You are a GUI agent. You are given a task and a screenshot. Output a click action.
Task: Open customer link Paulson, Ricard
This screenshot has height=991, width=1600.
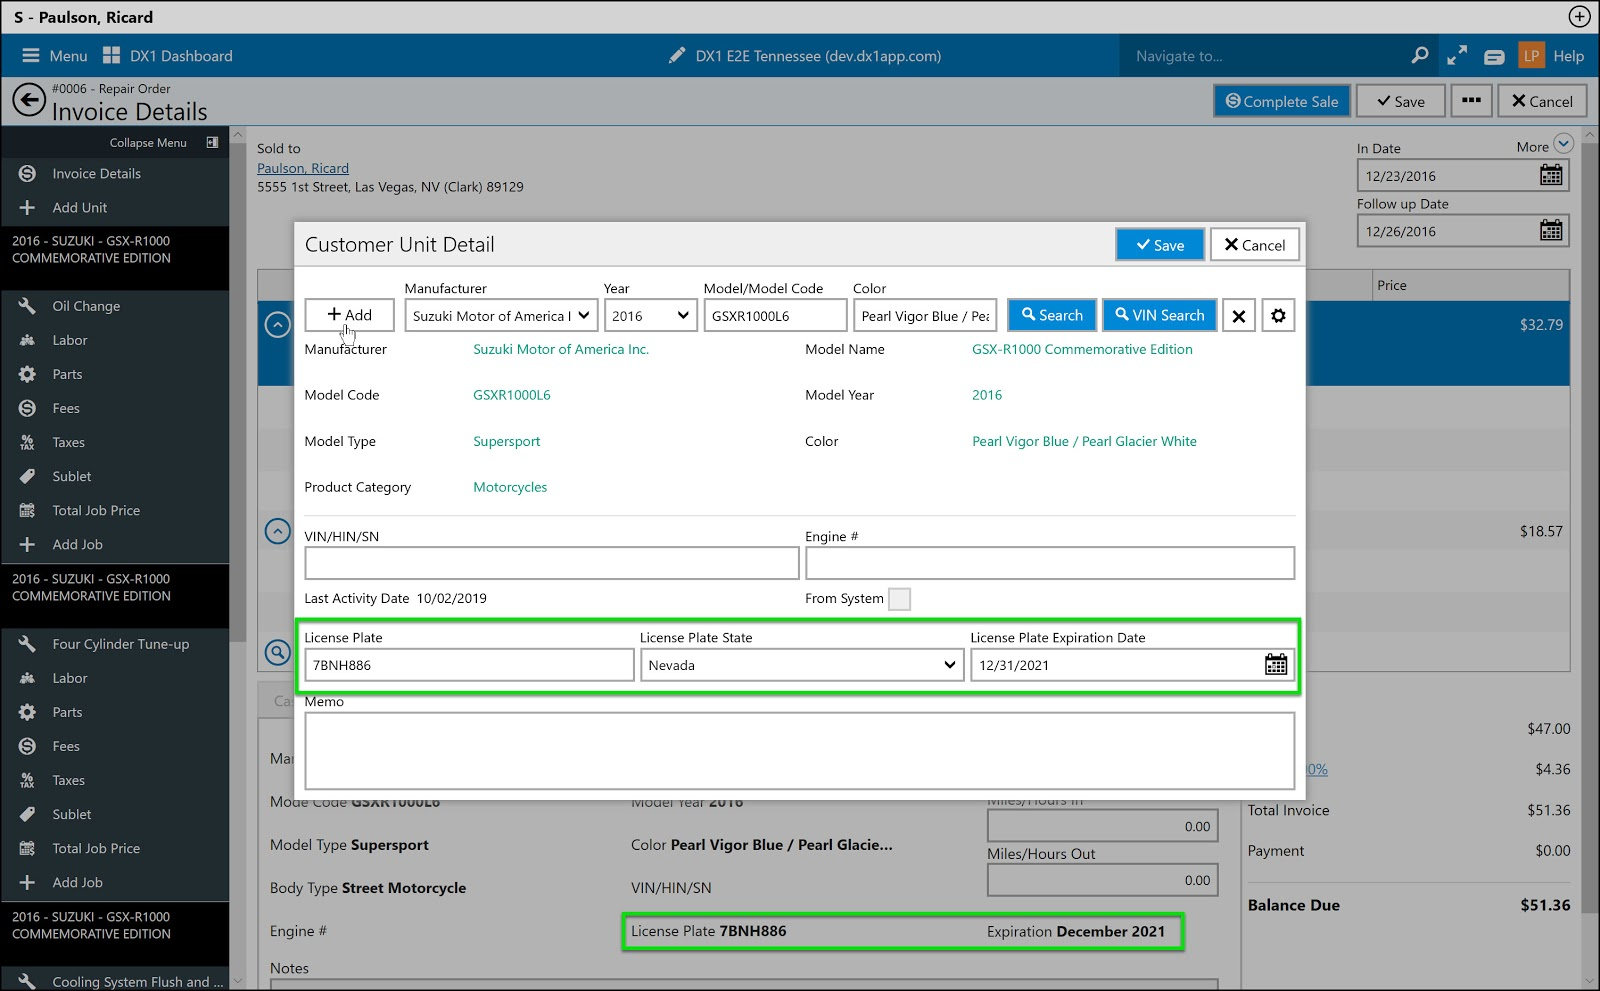point(303,168)
